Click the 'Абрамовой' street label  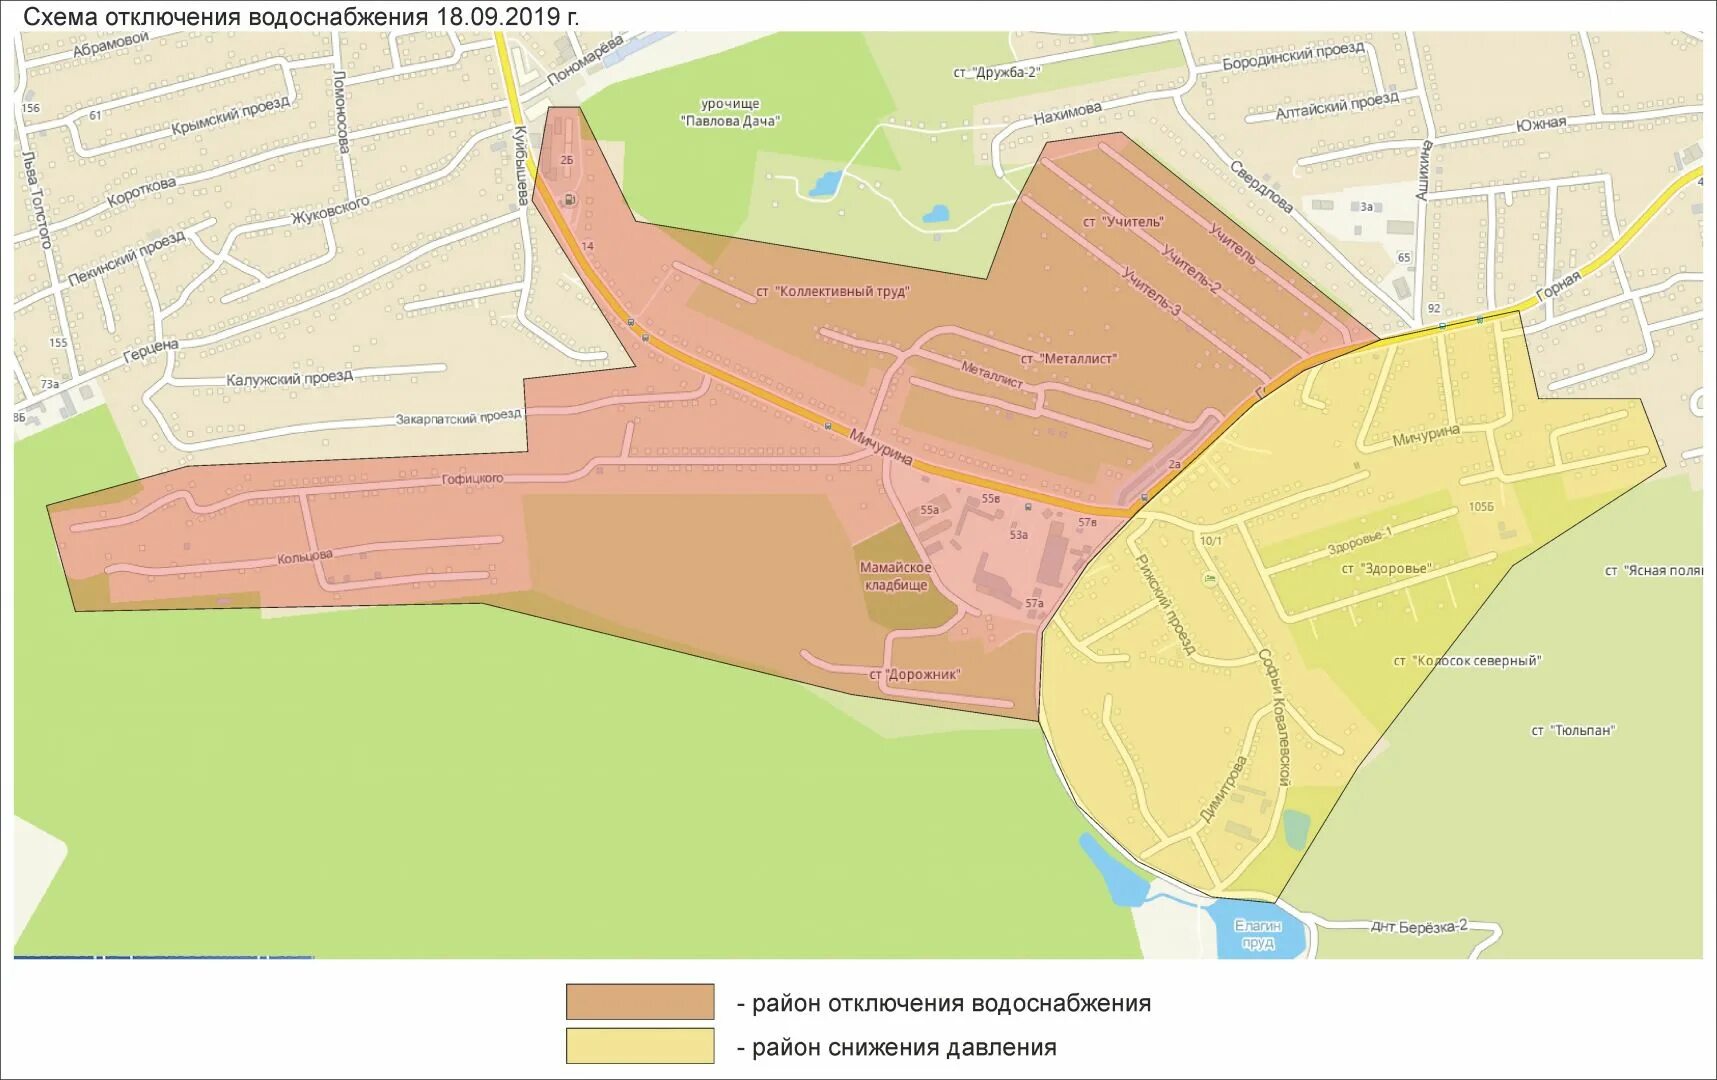111,45
